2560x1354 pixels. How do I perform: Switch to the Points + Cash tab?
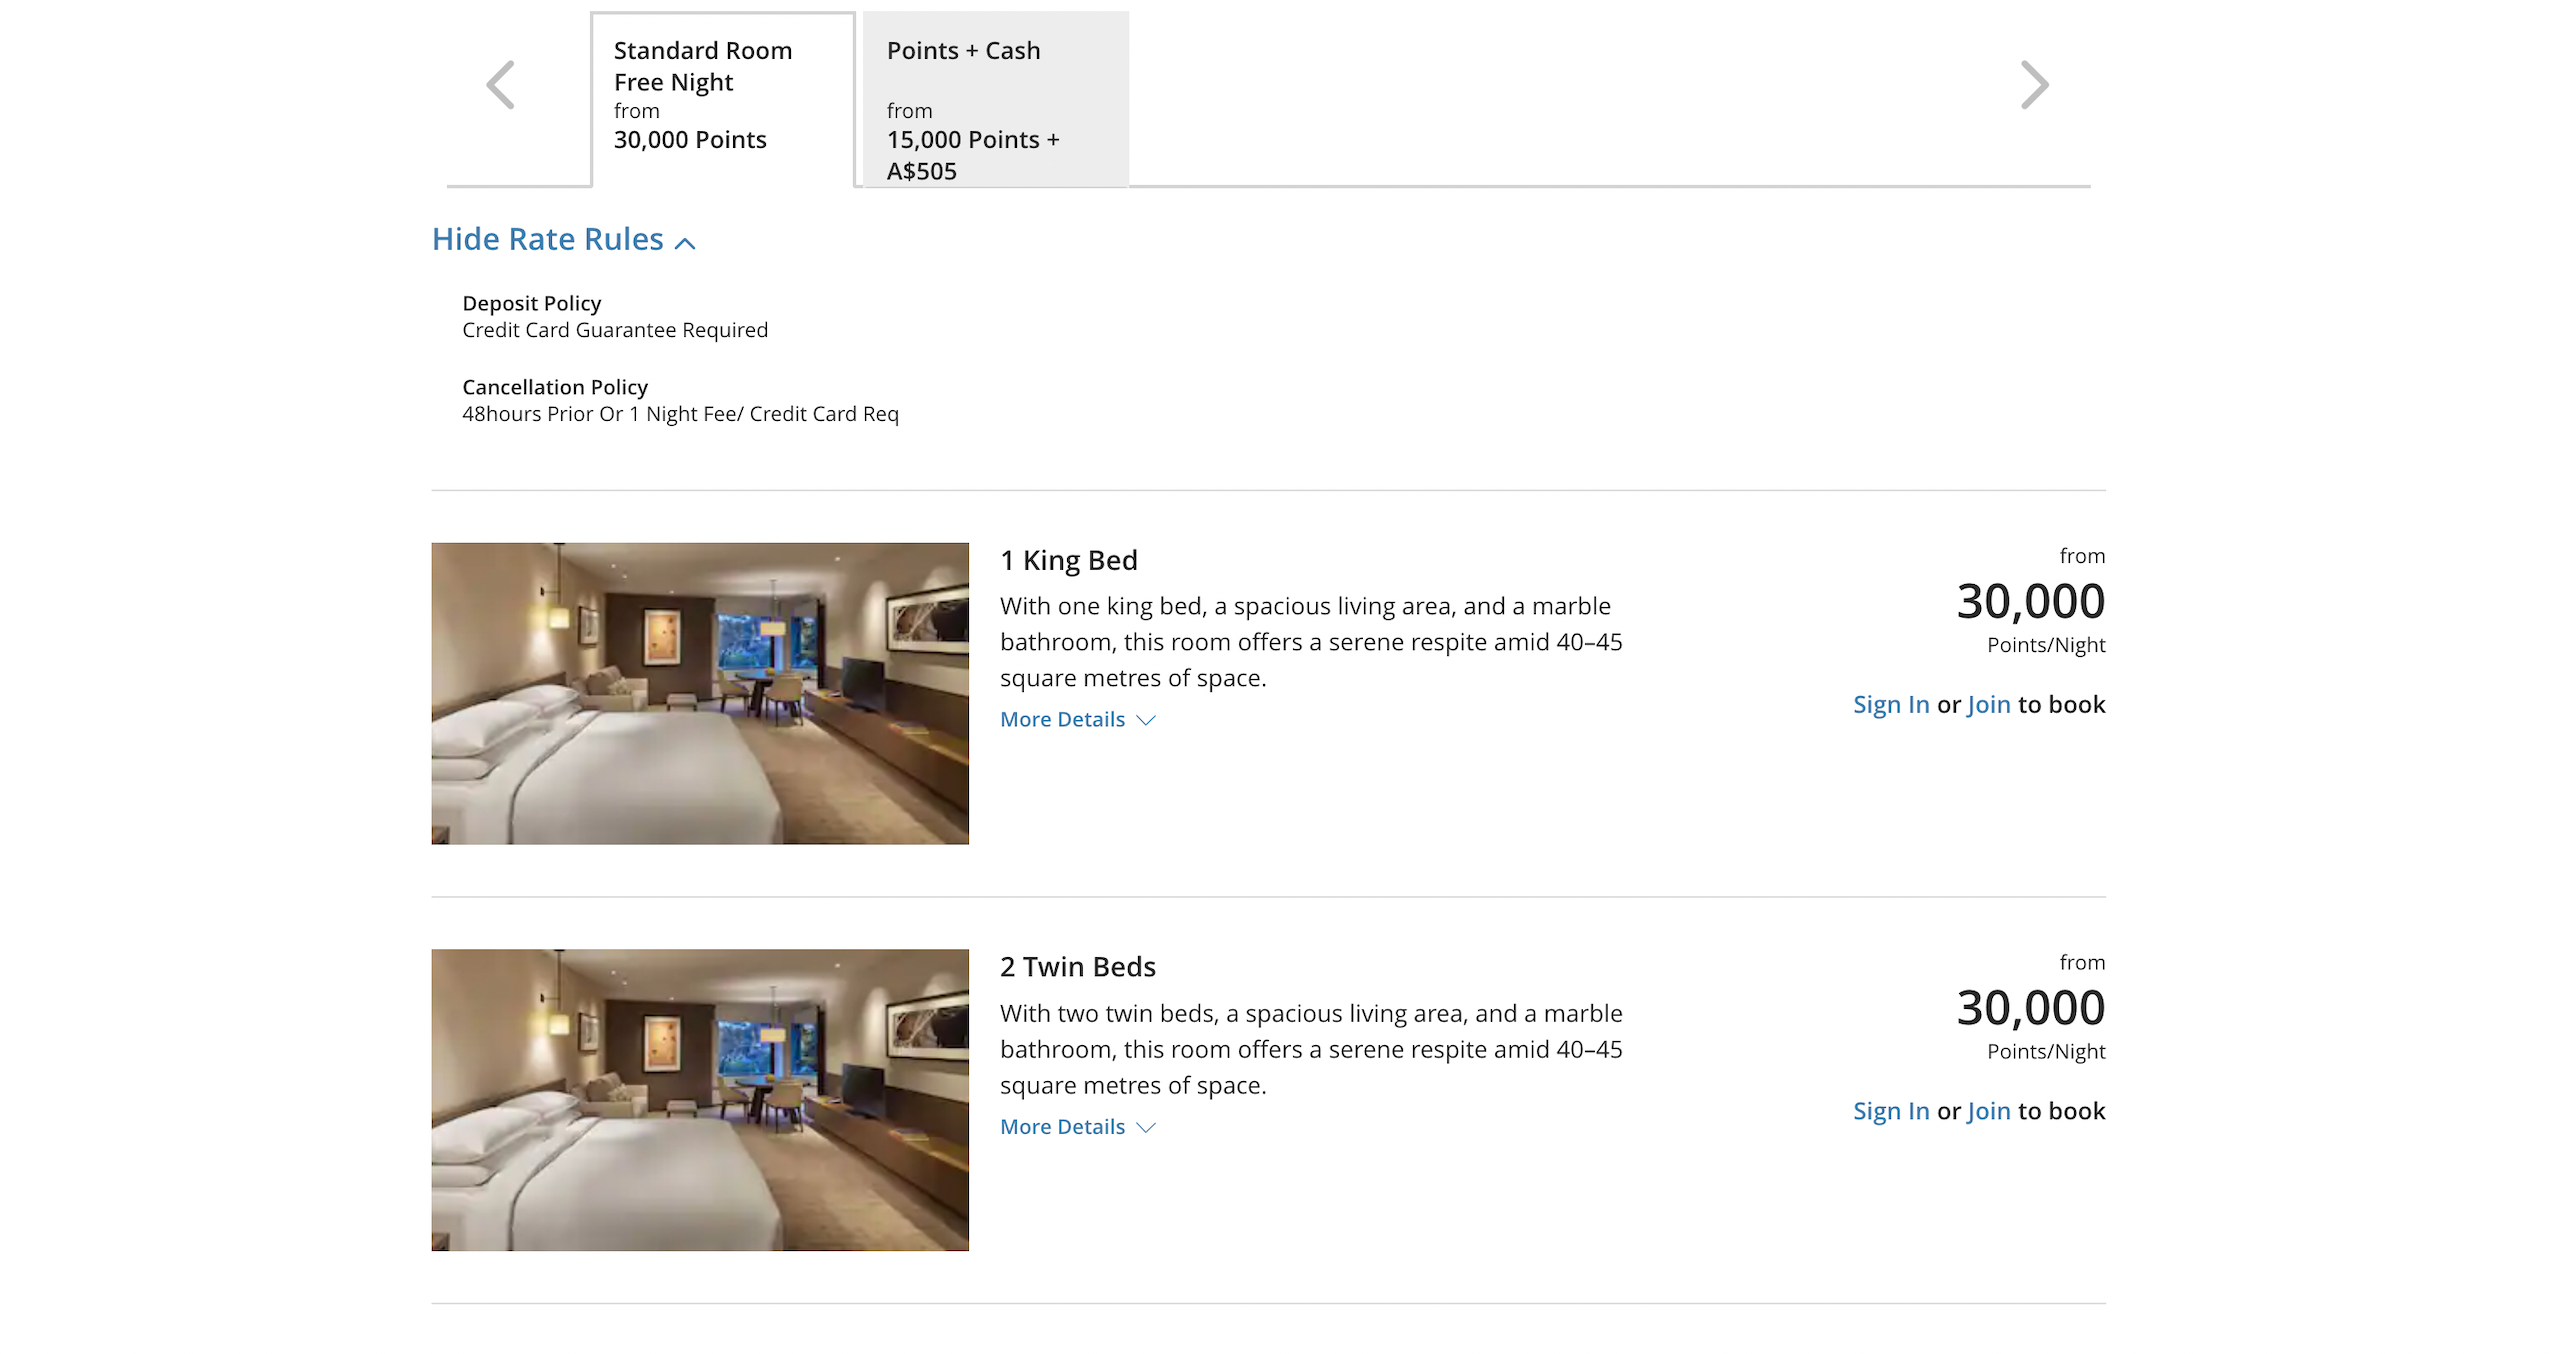pyautogui.click(x=996, y=99)
